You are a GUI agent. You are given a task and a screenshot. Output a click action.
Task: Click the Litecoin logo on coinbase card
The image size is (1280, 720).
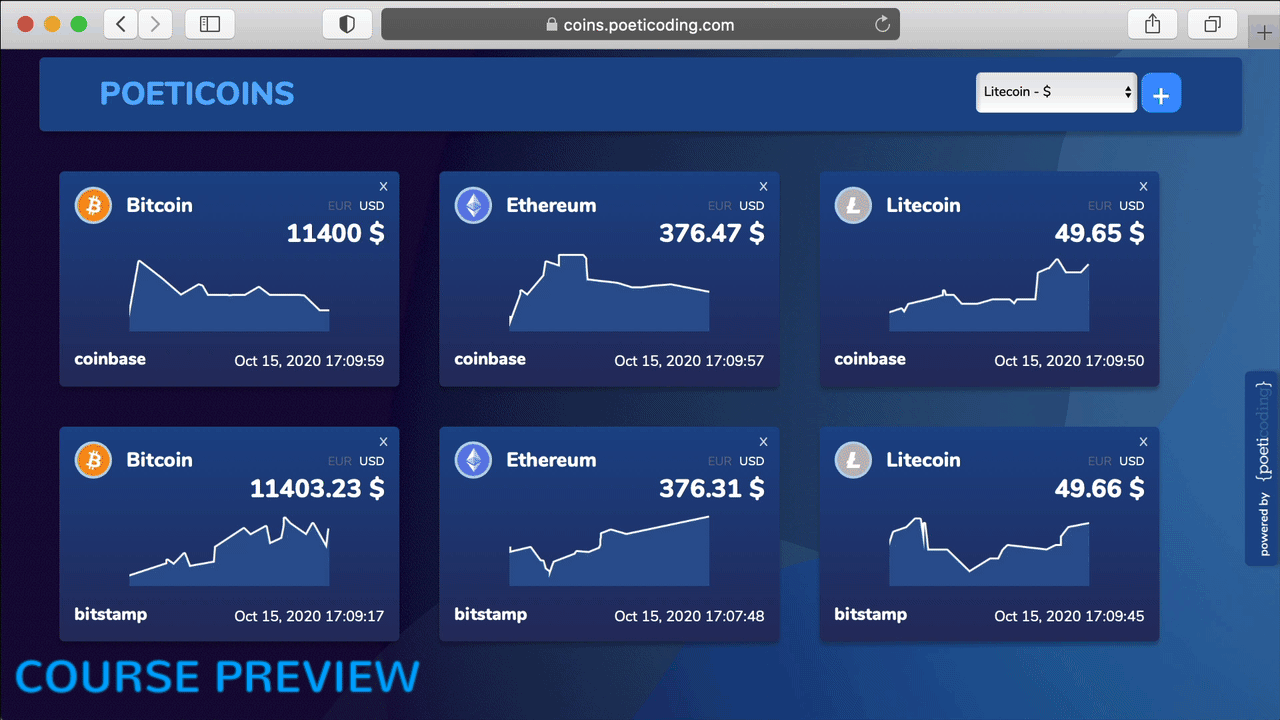click(853, 206)
